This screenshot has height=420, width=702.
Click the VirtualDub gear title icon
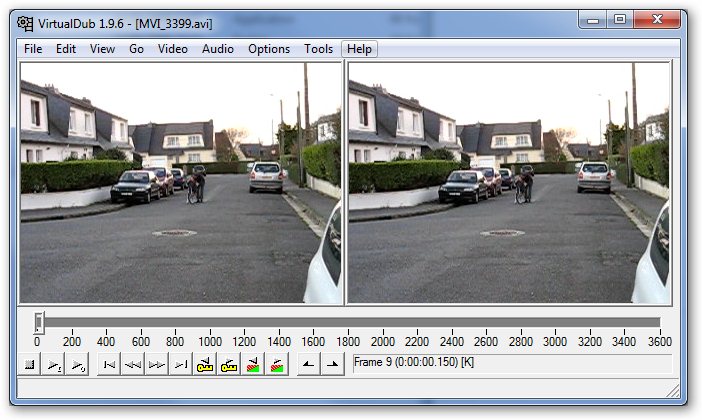click(x=25, y=23)
